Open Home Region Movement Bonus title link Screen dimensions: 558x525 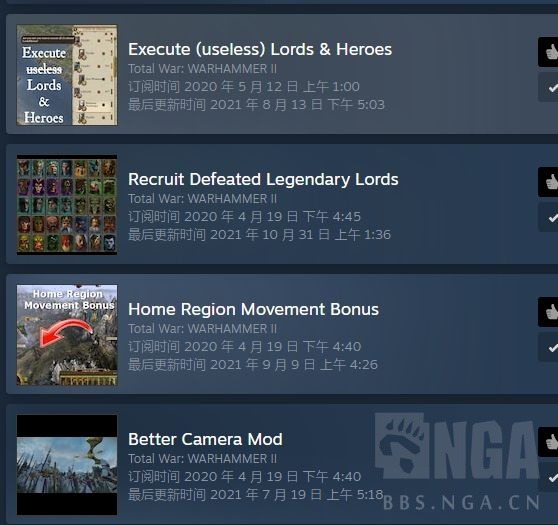click(253, 309)
